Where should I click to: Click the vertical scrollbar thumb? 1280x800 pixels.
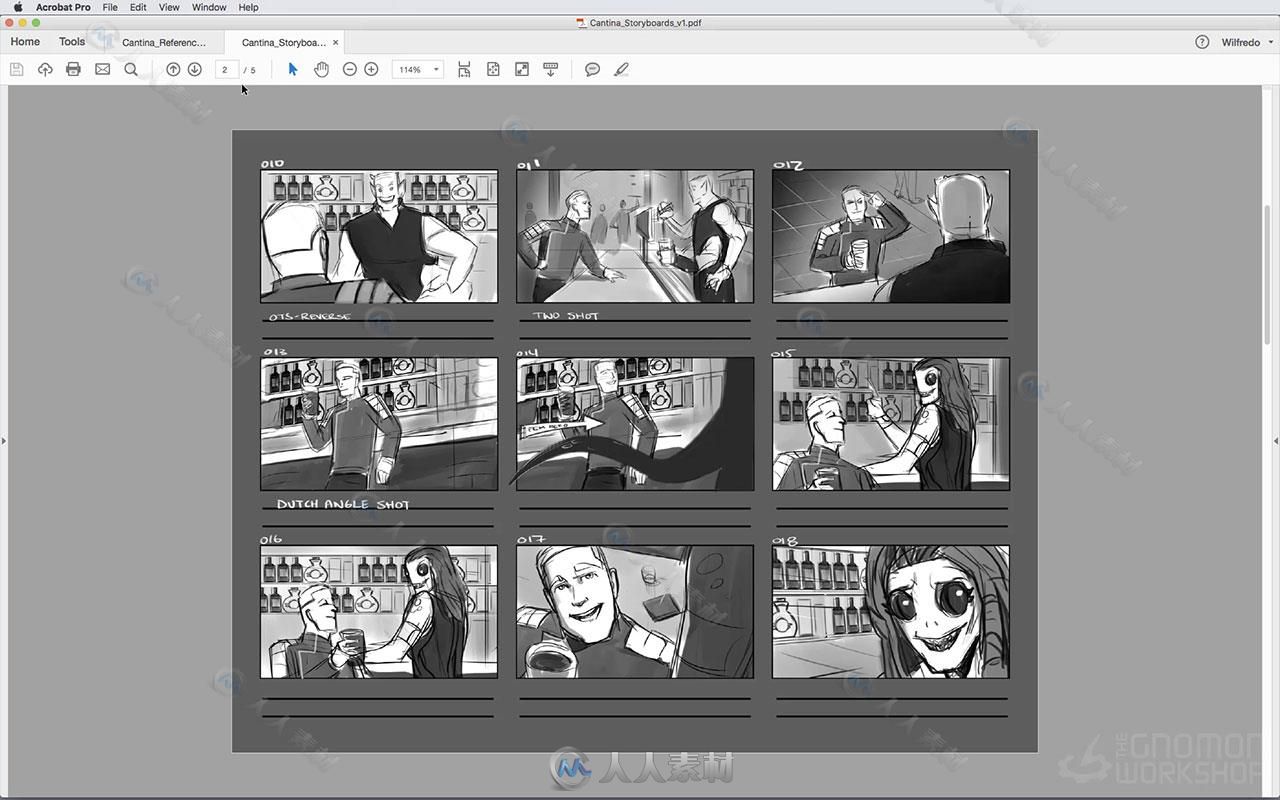1269,275
